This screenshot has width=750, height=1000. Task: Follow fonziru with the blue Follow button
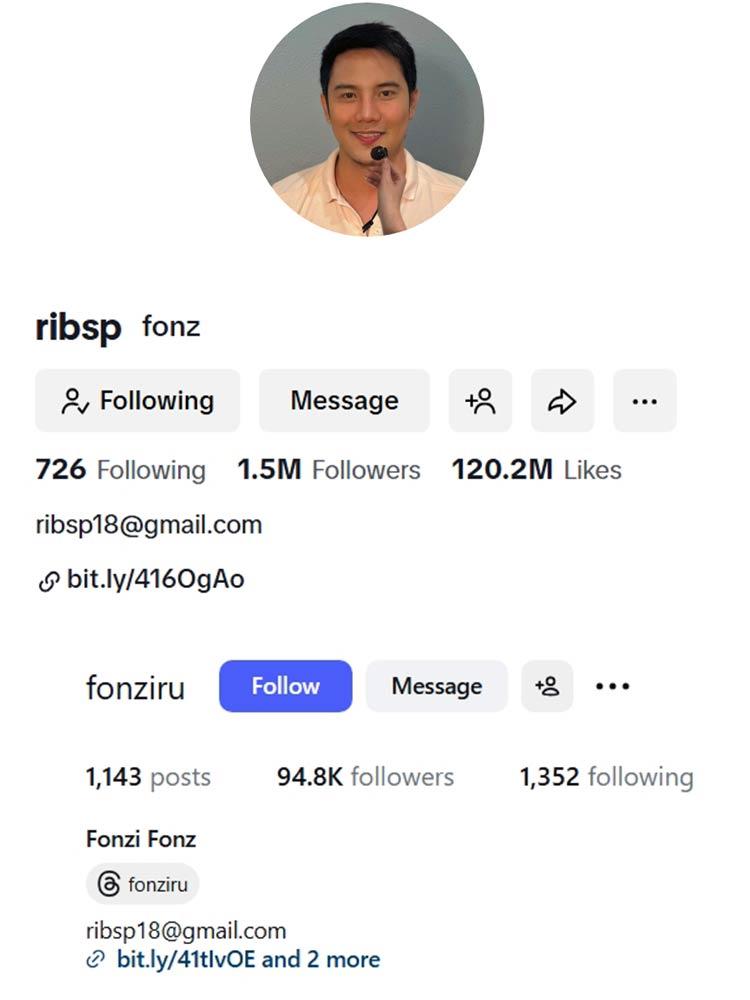click(x=285, y=686)
